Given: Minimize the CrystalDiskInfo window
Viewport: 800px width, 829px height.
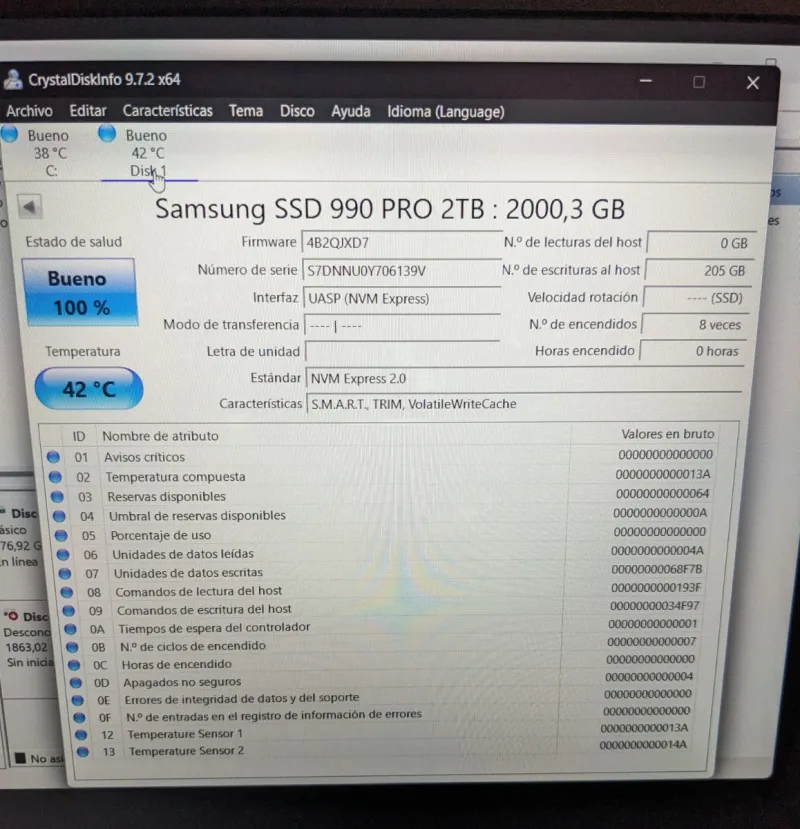Looking at the screenshot, I should click(x=646, y=81).
